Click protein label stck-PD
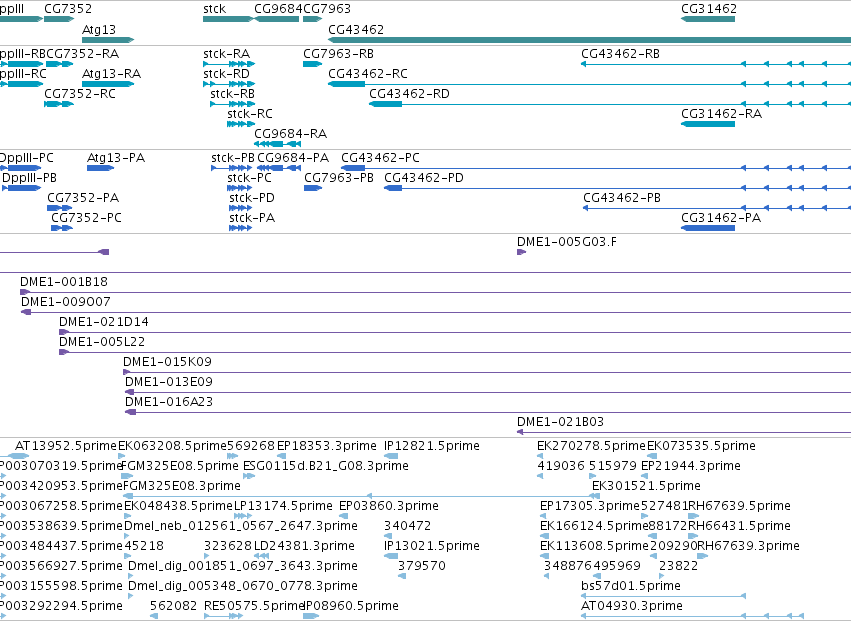This screenshot has width=851, height=621. point(252,198)
